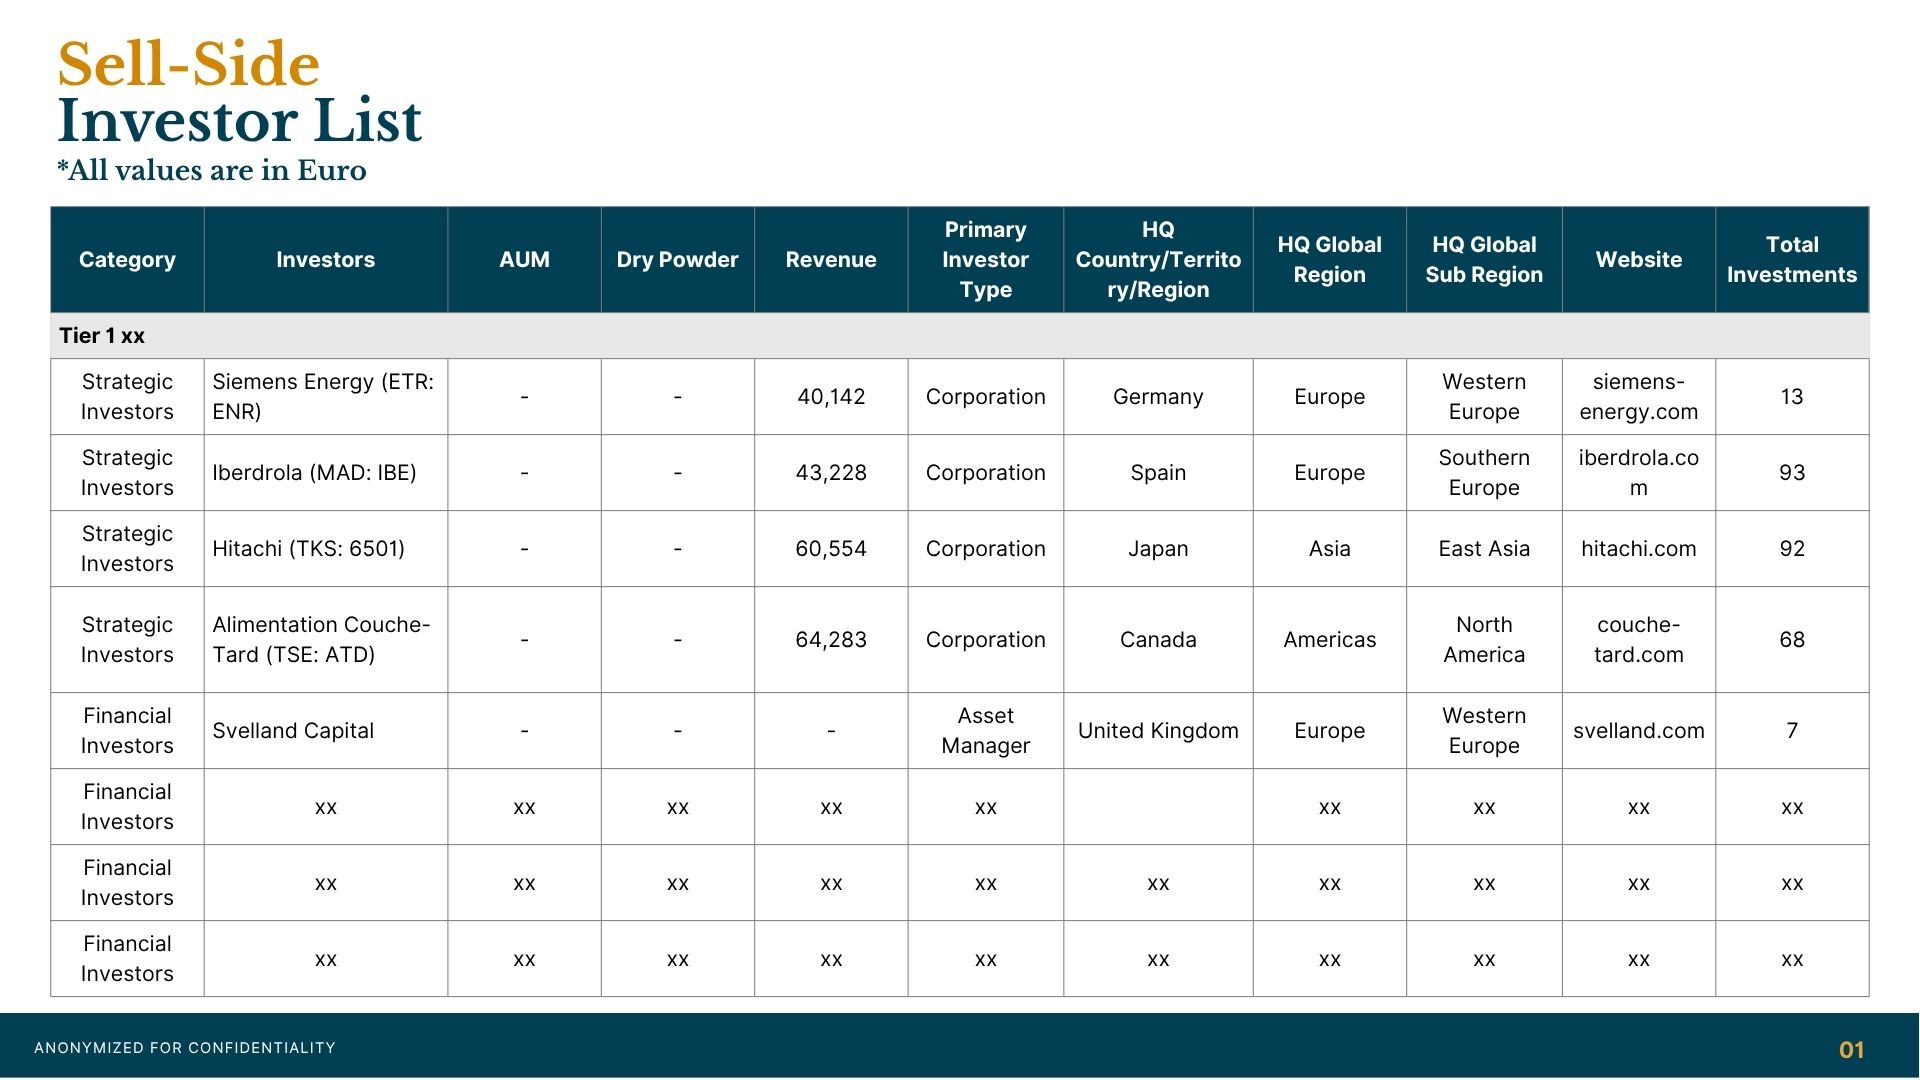Click the Sell-Side title text
This screenshot has width=1920, height=1080.
189,64
